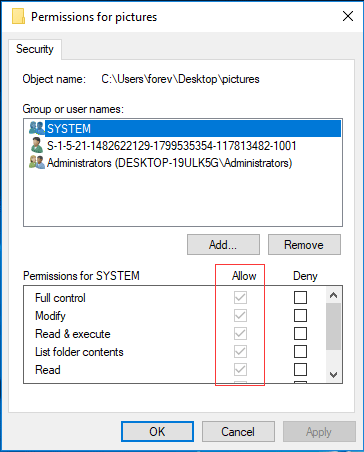Check Deny for Read permission

click(300, 369)
